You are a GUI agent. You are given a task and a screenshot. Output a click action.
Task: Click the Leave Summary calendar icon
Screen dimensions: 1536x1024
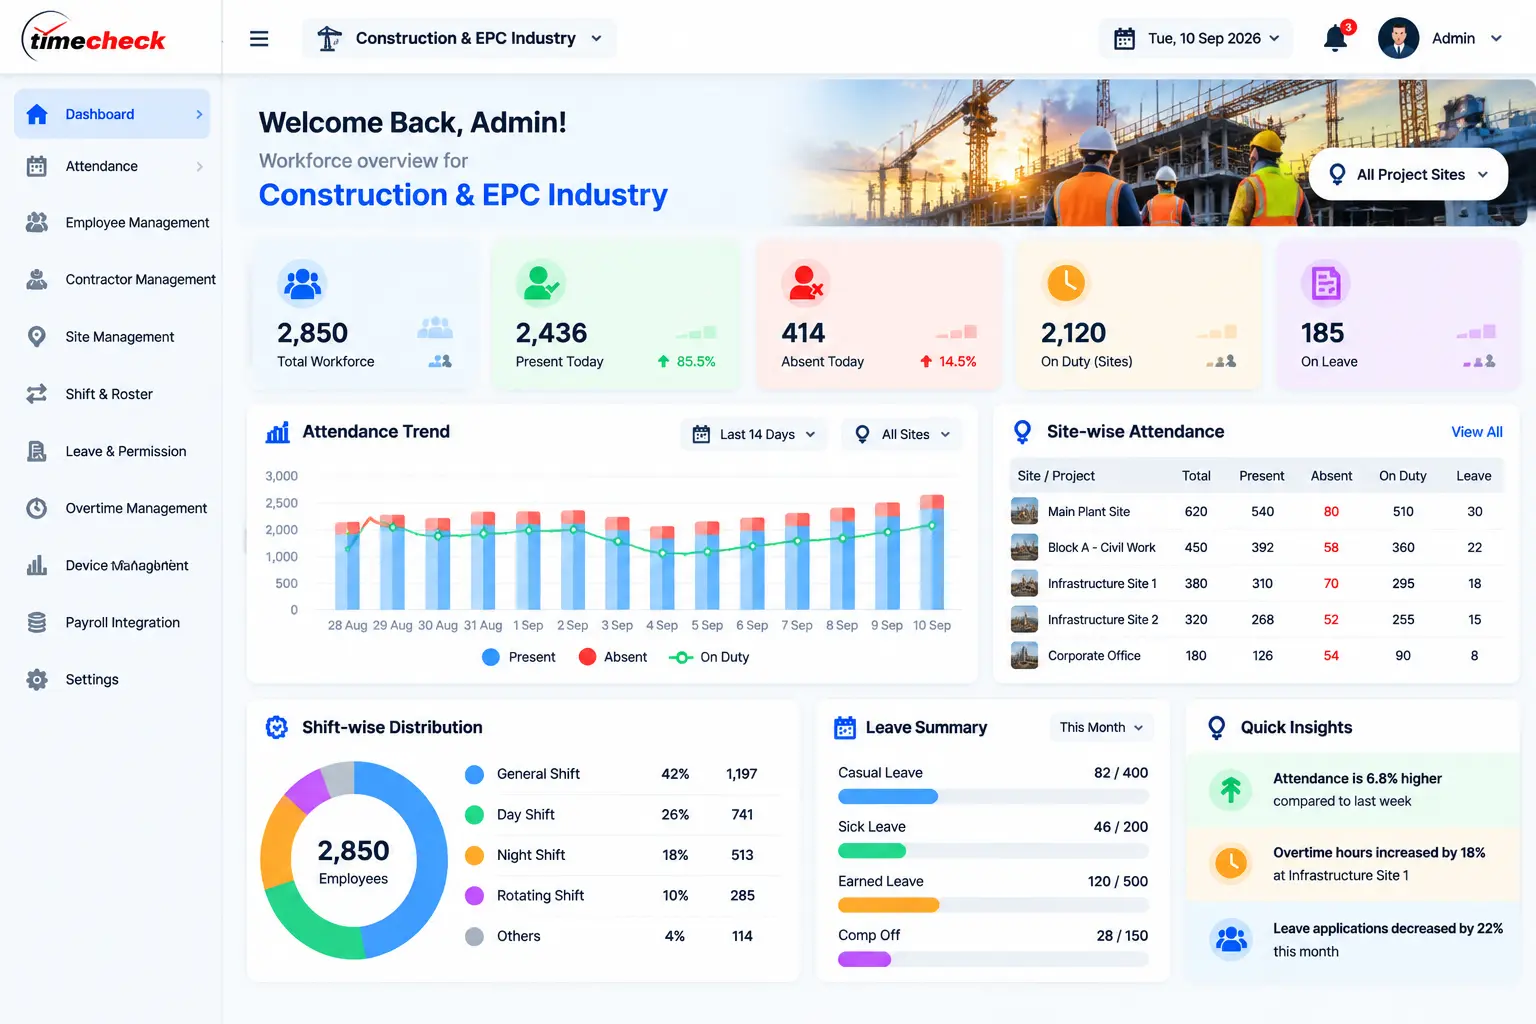coord(845,727)
